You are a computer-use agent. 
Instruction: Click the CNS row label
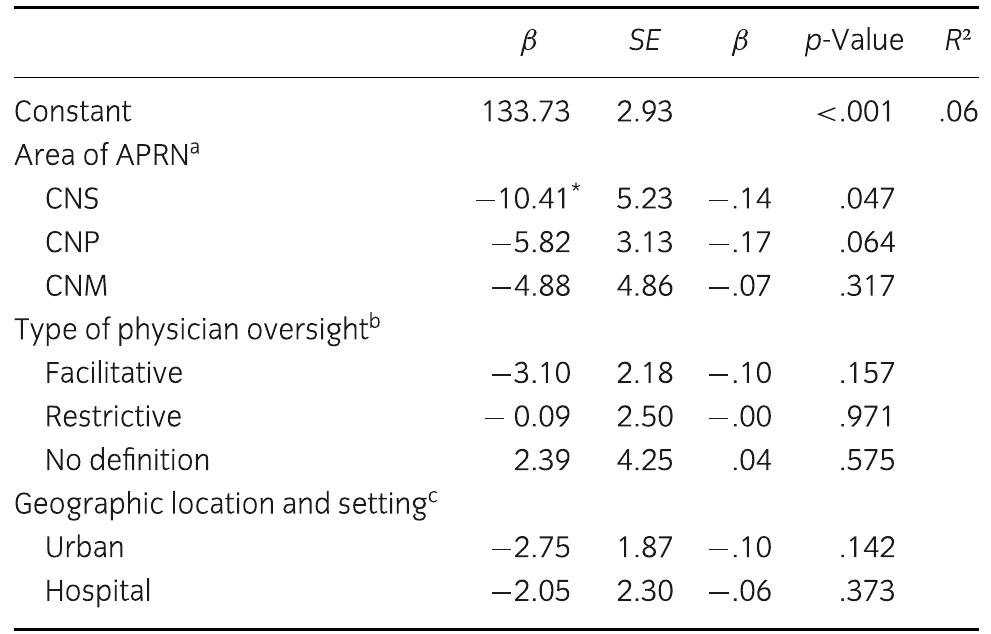tap(72, 198)
